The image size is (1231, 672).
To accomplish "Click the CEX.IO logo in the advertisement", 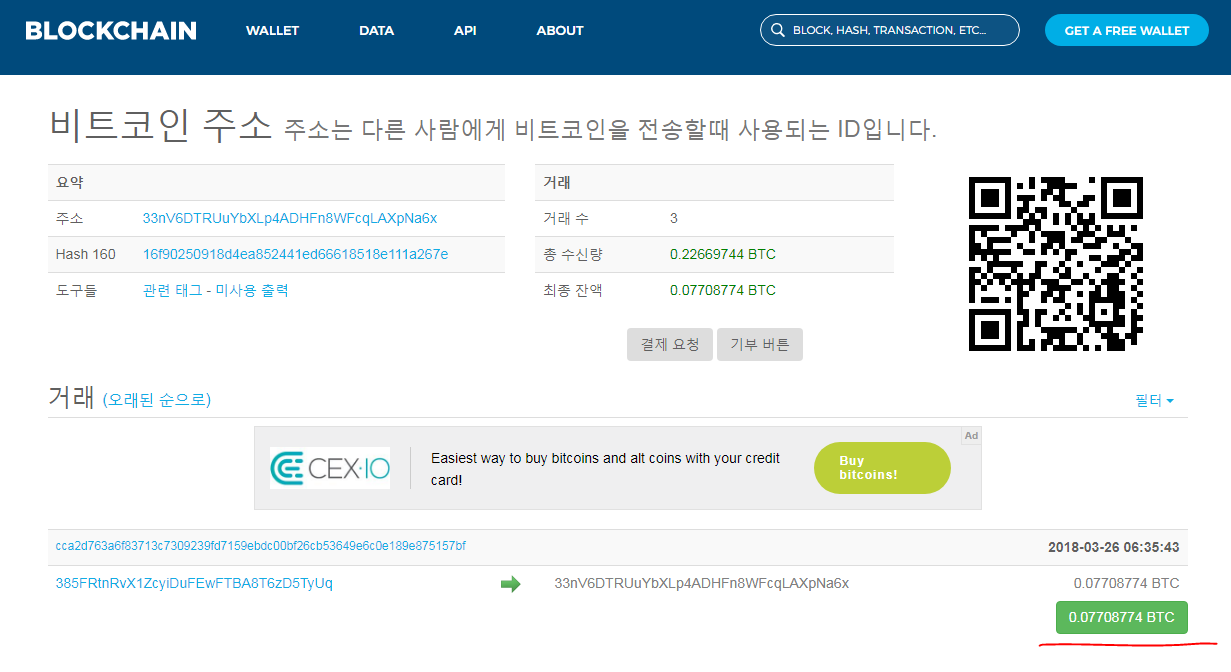I will pyautogui.click(x=330, y=467).
